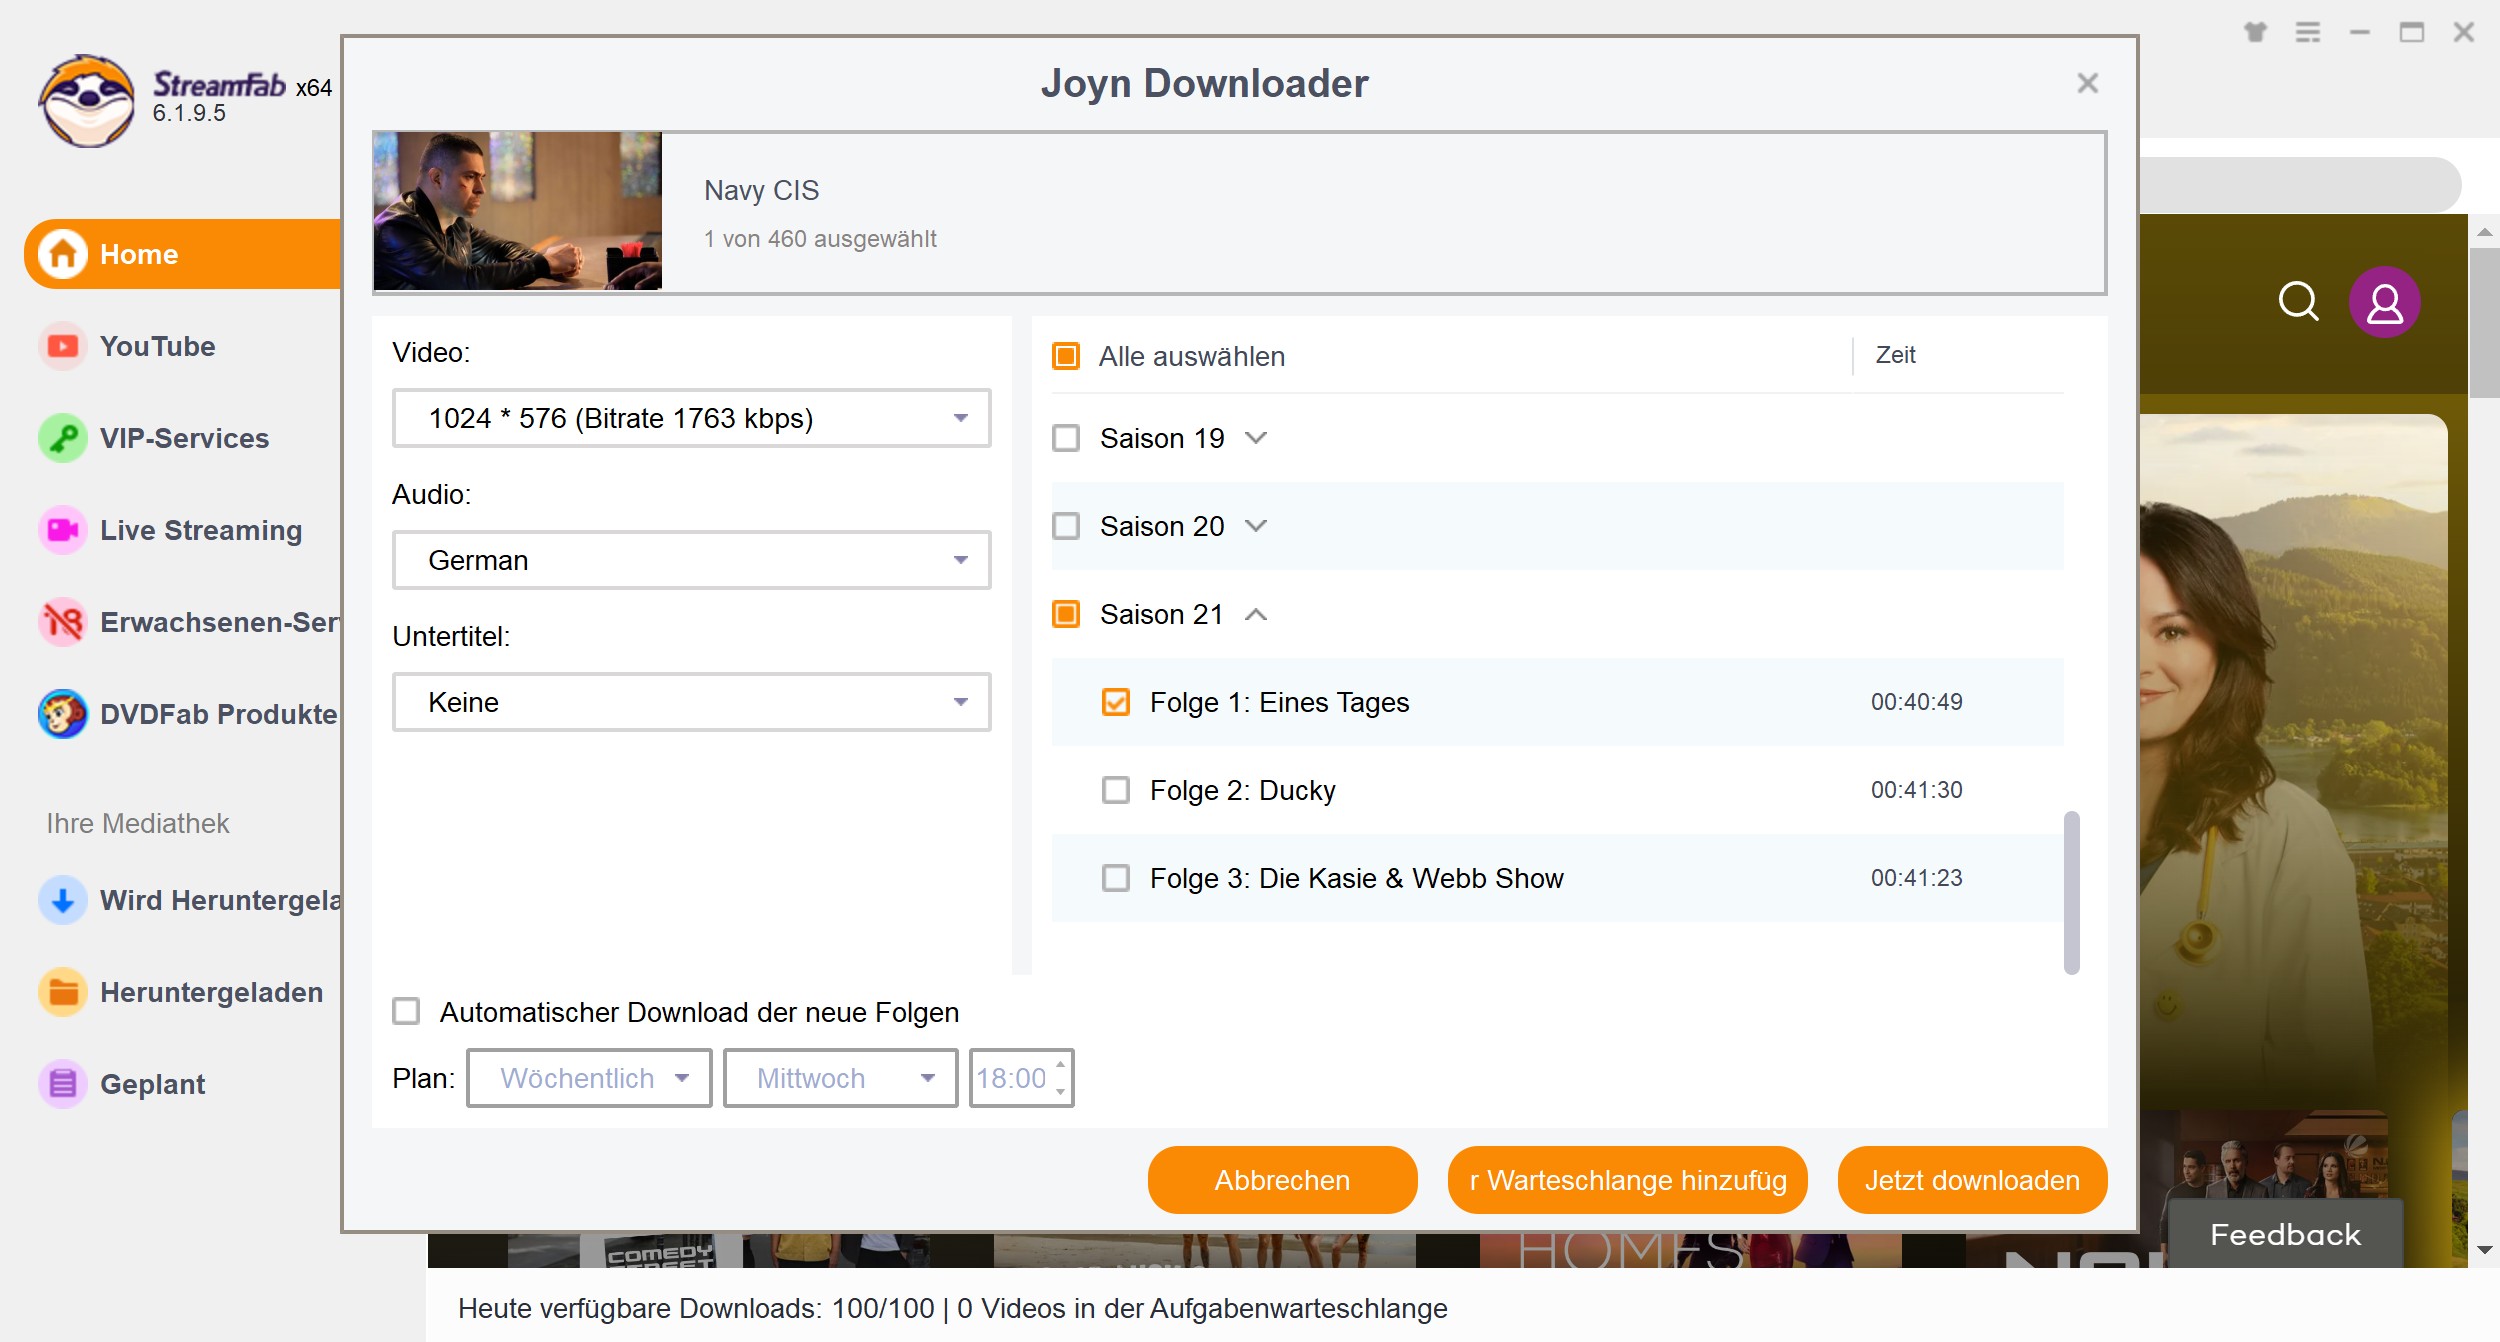Click the Navy CIS thumbnail image
The image size is (2500, 1342).
pyautogui.click(x=517, y=210)
